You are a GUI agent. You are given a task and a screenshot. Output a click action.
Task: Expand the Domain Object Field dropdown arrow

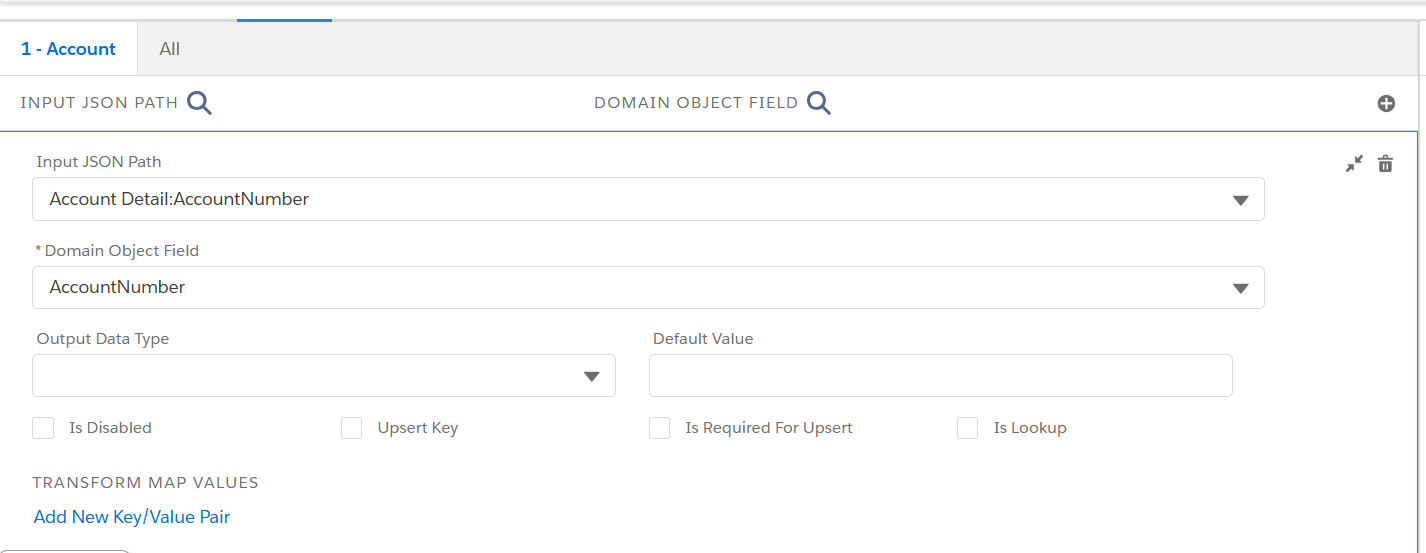coord(1240,288)
